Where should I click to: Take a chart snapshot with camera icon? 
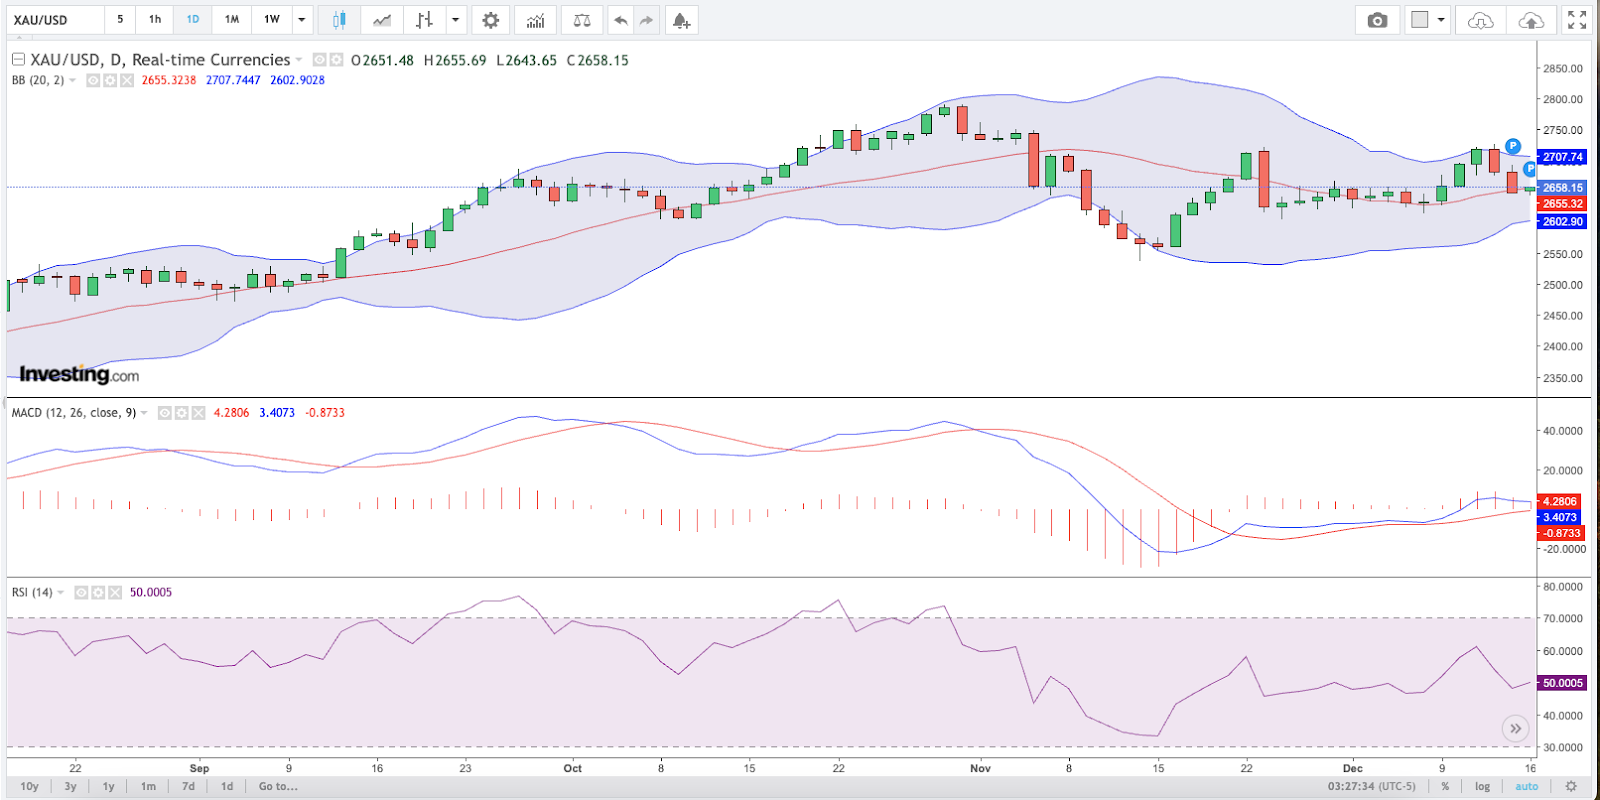1377,20
